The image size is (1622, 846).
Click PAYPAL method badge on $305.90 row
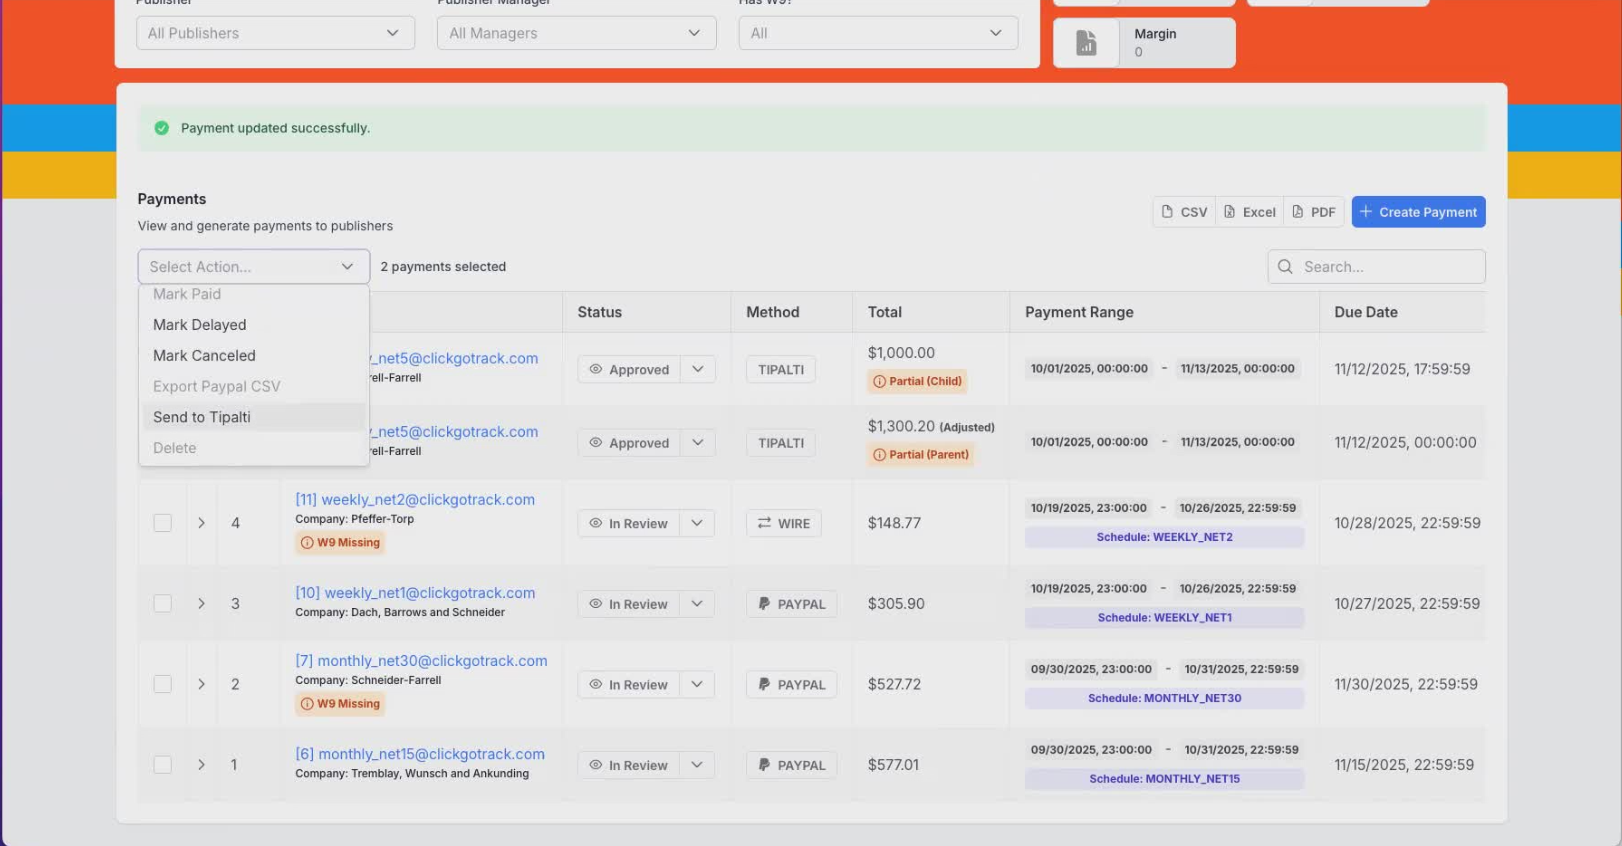click(791, 604)
